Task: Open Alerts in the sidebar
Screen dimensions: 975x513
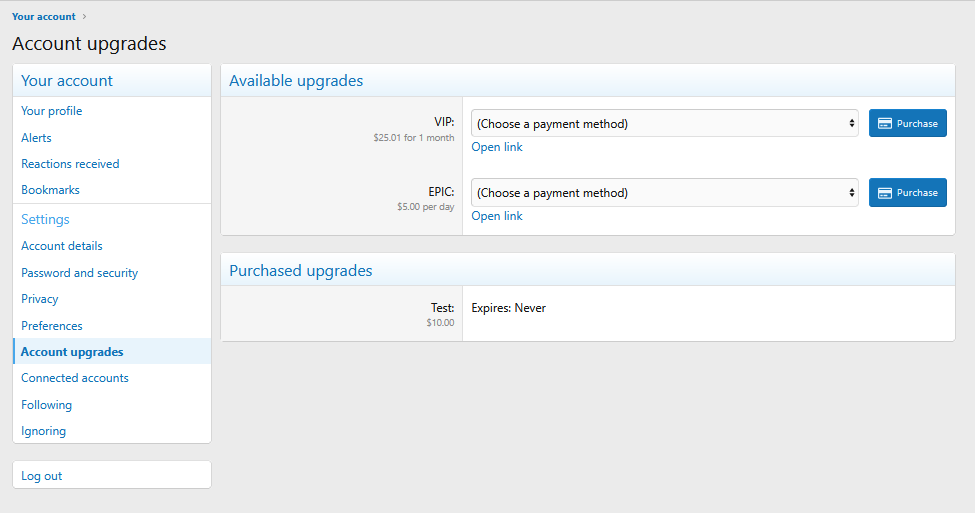Action: [37, 138]
